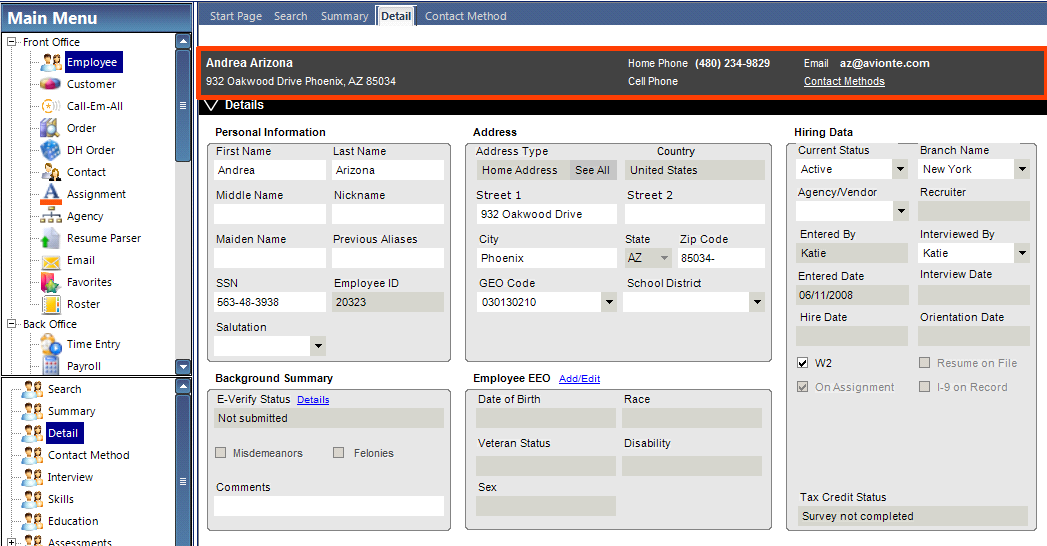
Task: Select the Detail tab
Action: tap(396, 16)
